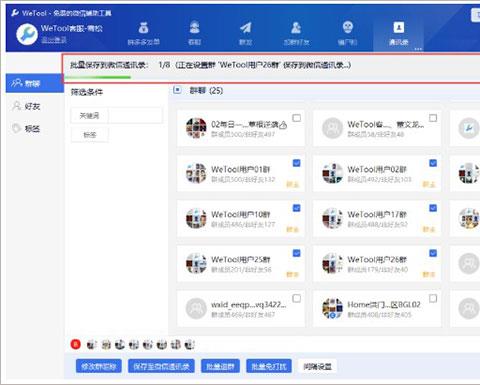Click the 群聊 (25) header label
480x385 pixels.
pyautogui.click(x=206, y=90)
